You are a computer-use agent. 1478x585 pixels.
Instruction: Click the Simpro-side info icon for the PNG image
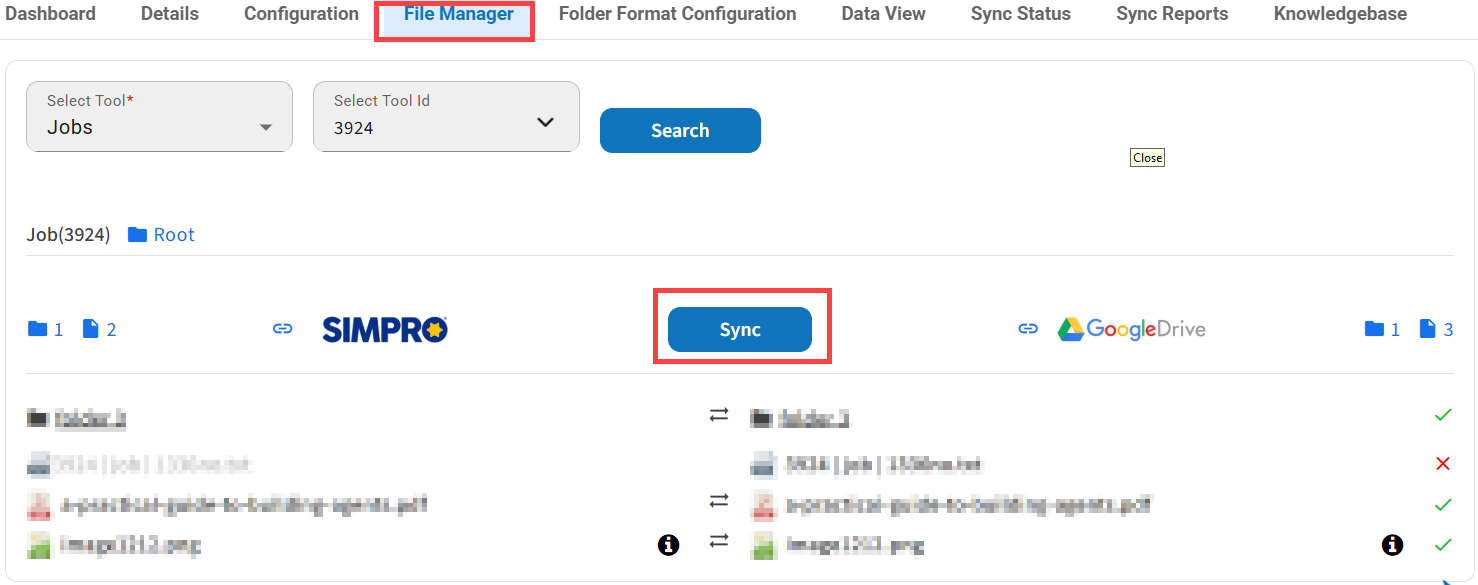click(669, 545)
